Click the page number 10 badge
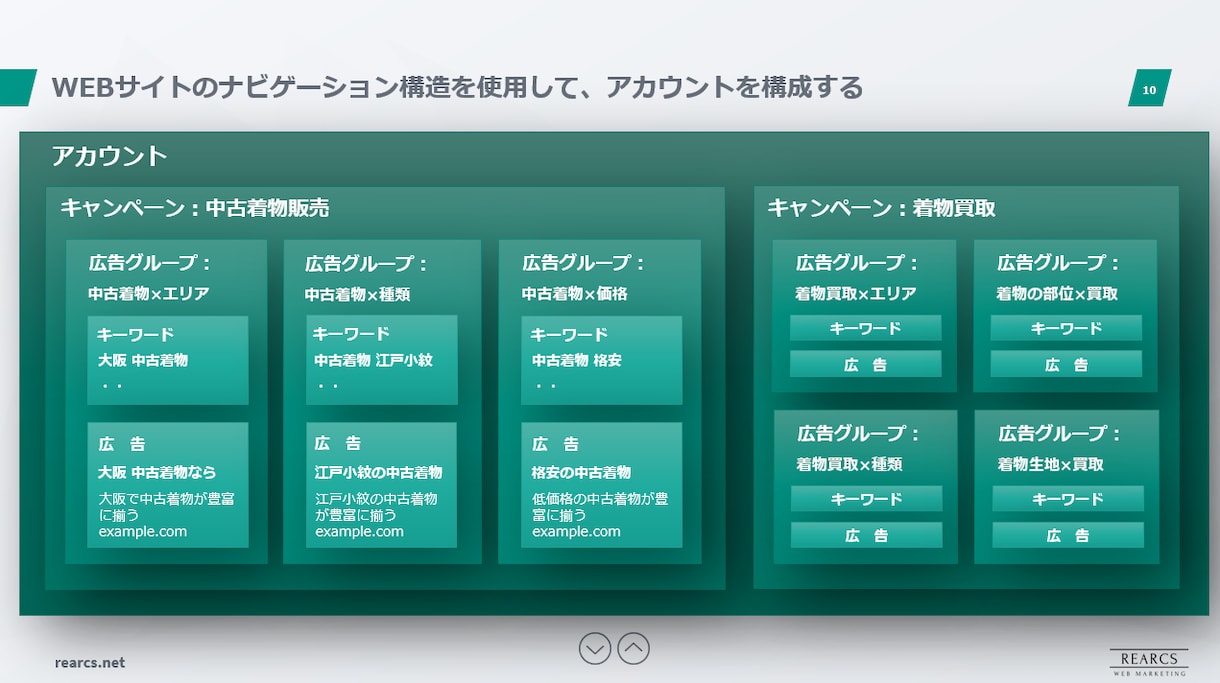Viewport: 1220px width, 683px height. (x=1149, y=90)
